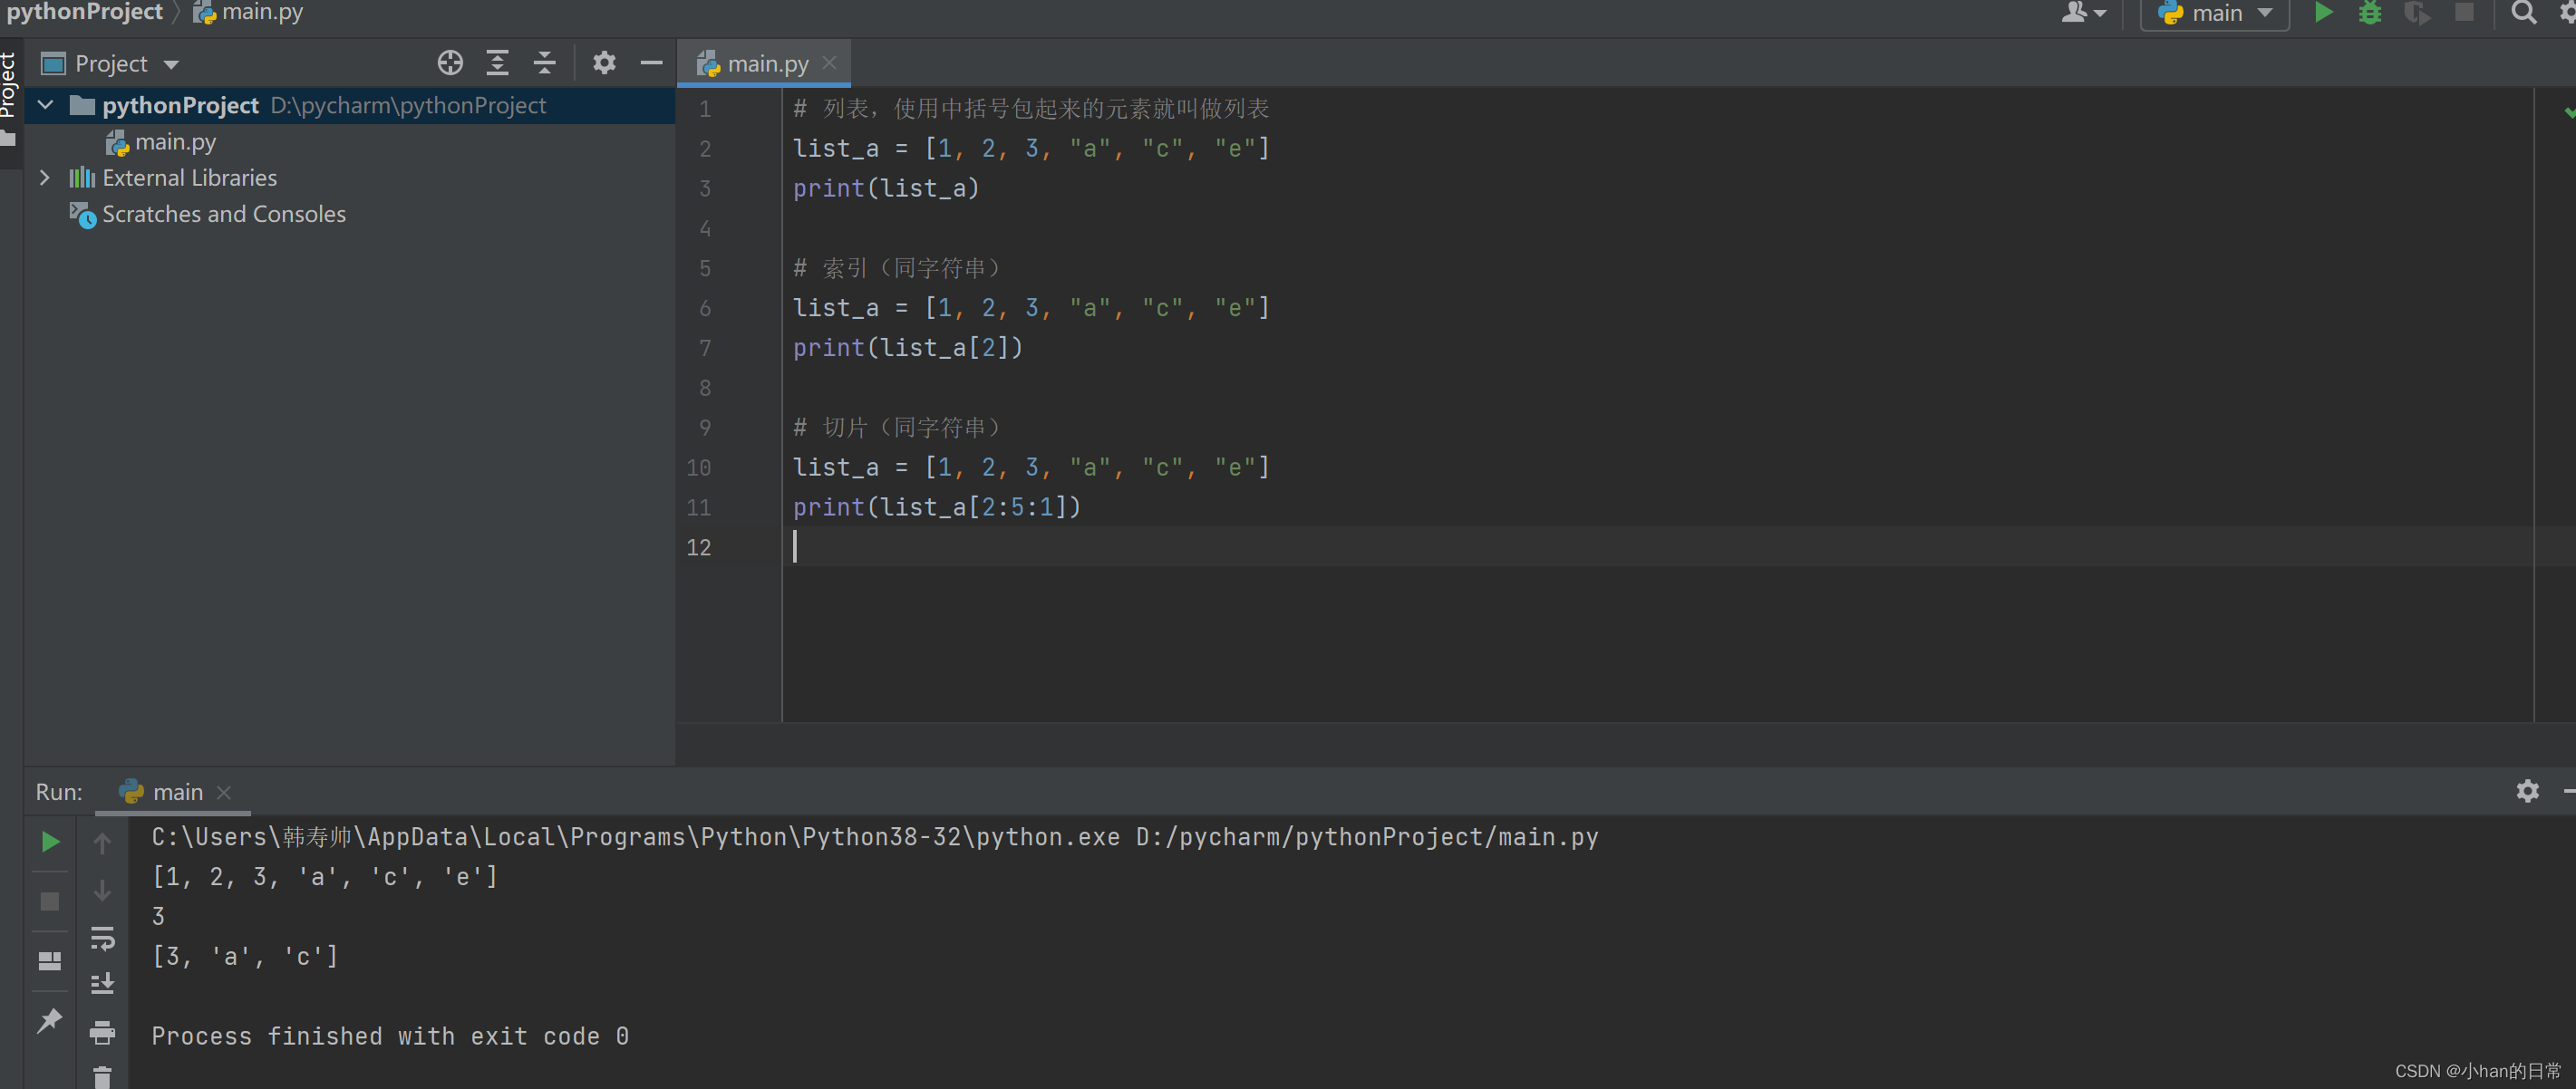Click Select Opened File target icon
This screenshot has width=2576, height=1089.
[450, 63]
